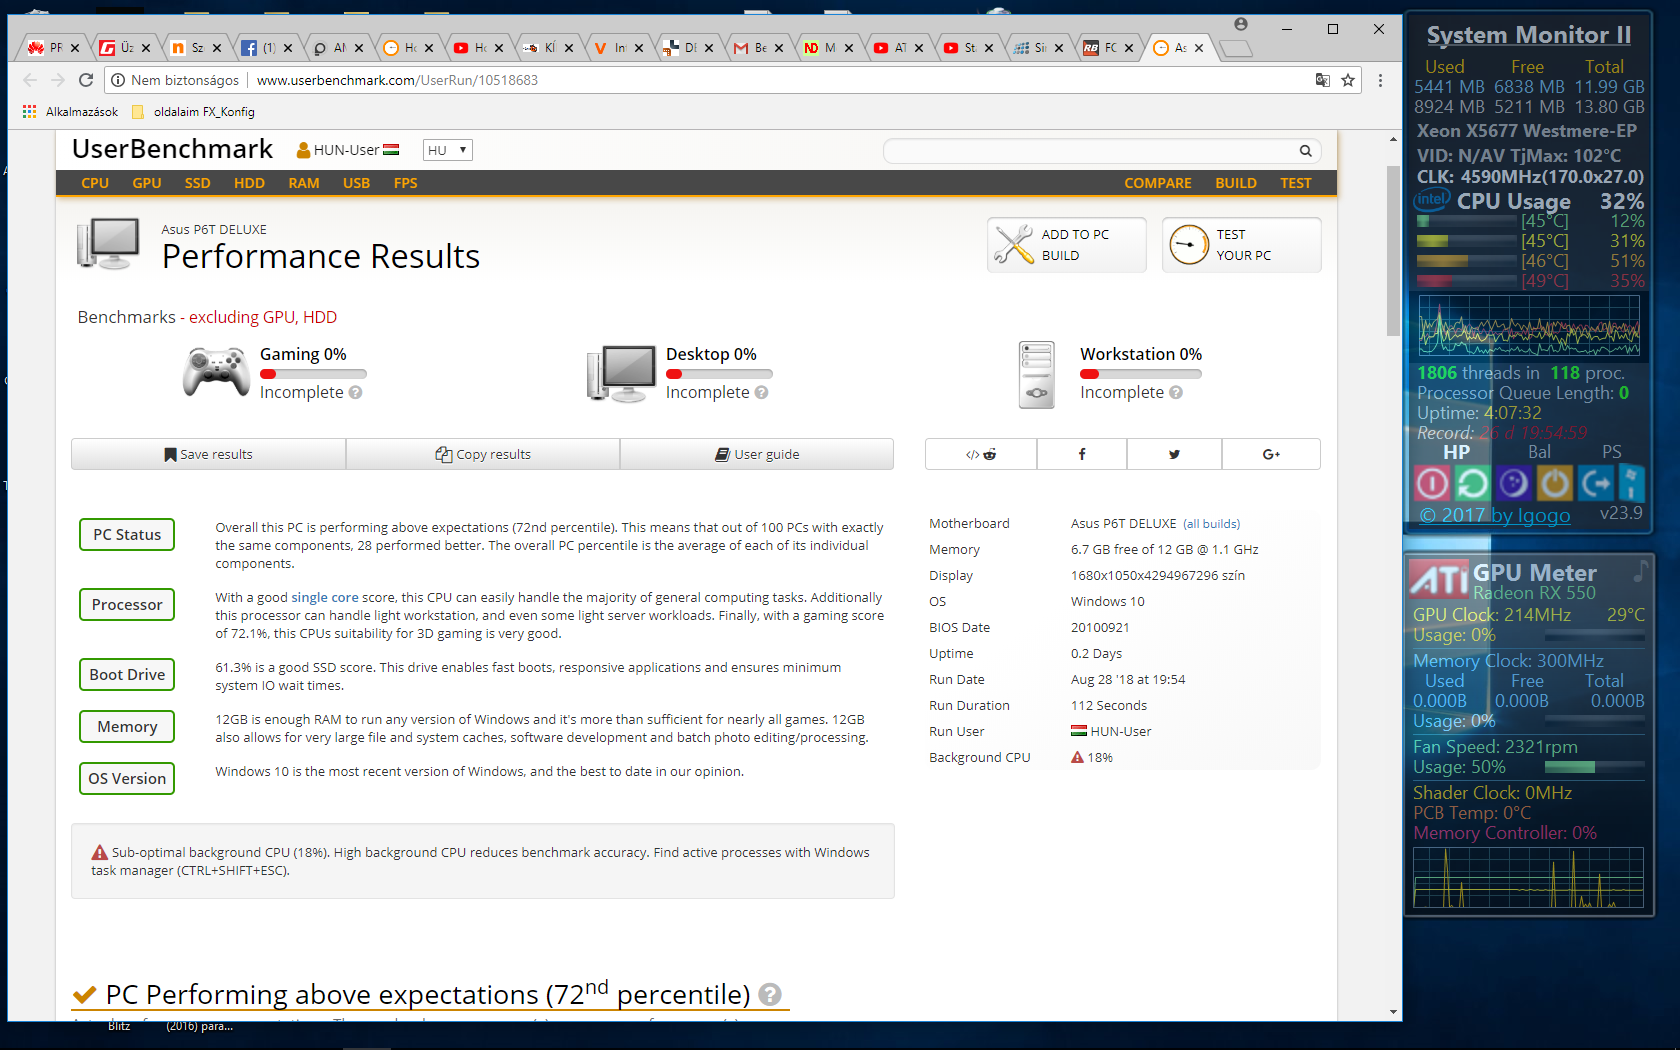Viewport: 1680px width, 1050px height.
Task: Click the Gaming controller icon
Action: (x=216, y=373)
